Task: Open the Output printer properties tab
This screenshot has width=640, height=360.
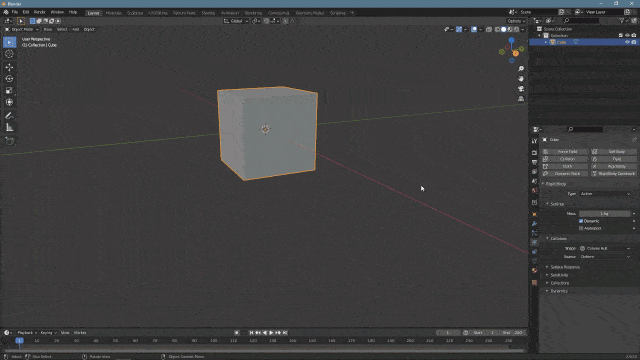Action: [x=534, y=162]
